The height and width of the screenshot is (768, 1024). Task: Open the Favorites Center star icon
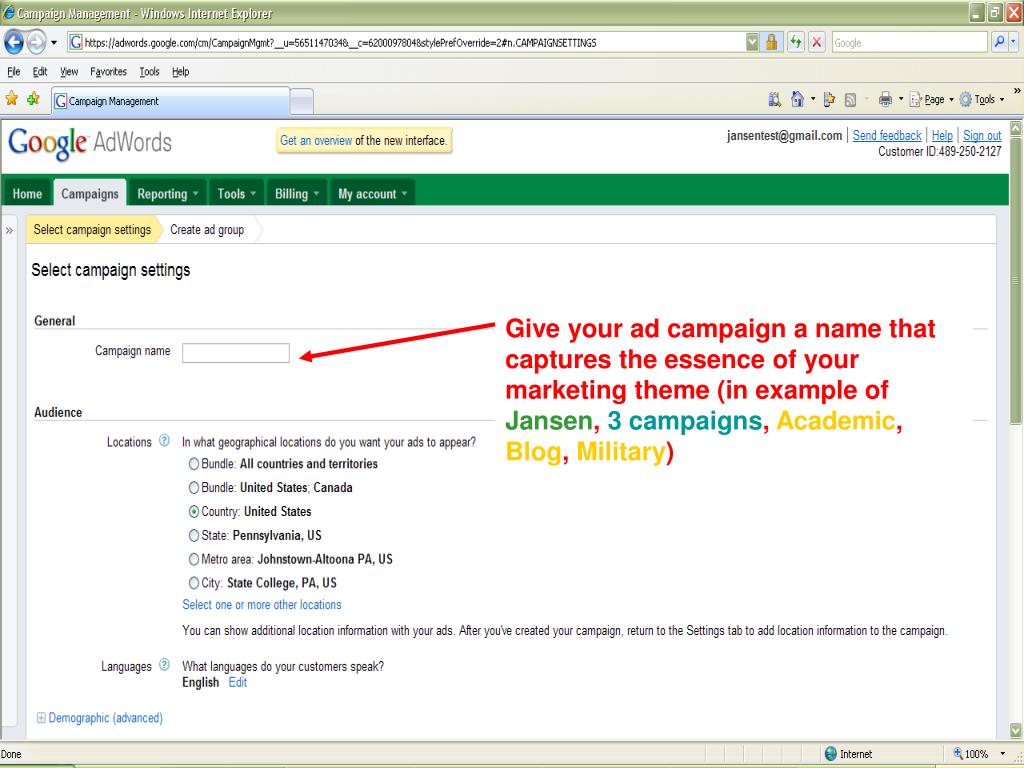pyautogui.click(x=12, y=99)
